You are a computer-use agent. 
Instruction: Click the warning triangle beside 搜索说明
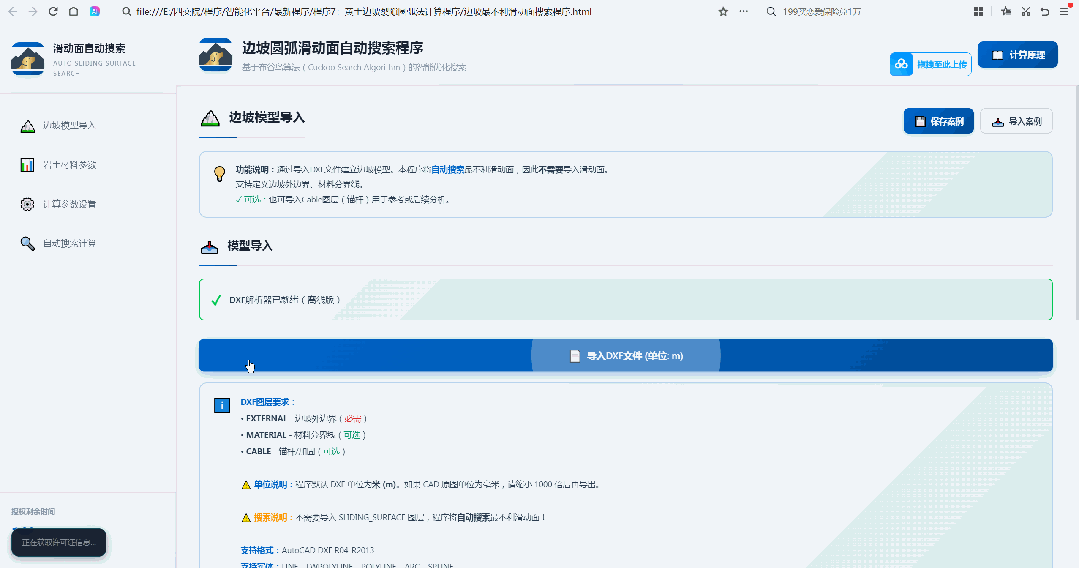[246, 518]
